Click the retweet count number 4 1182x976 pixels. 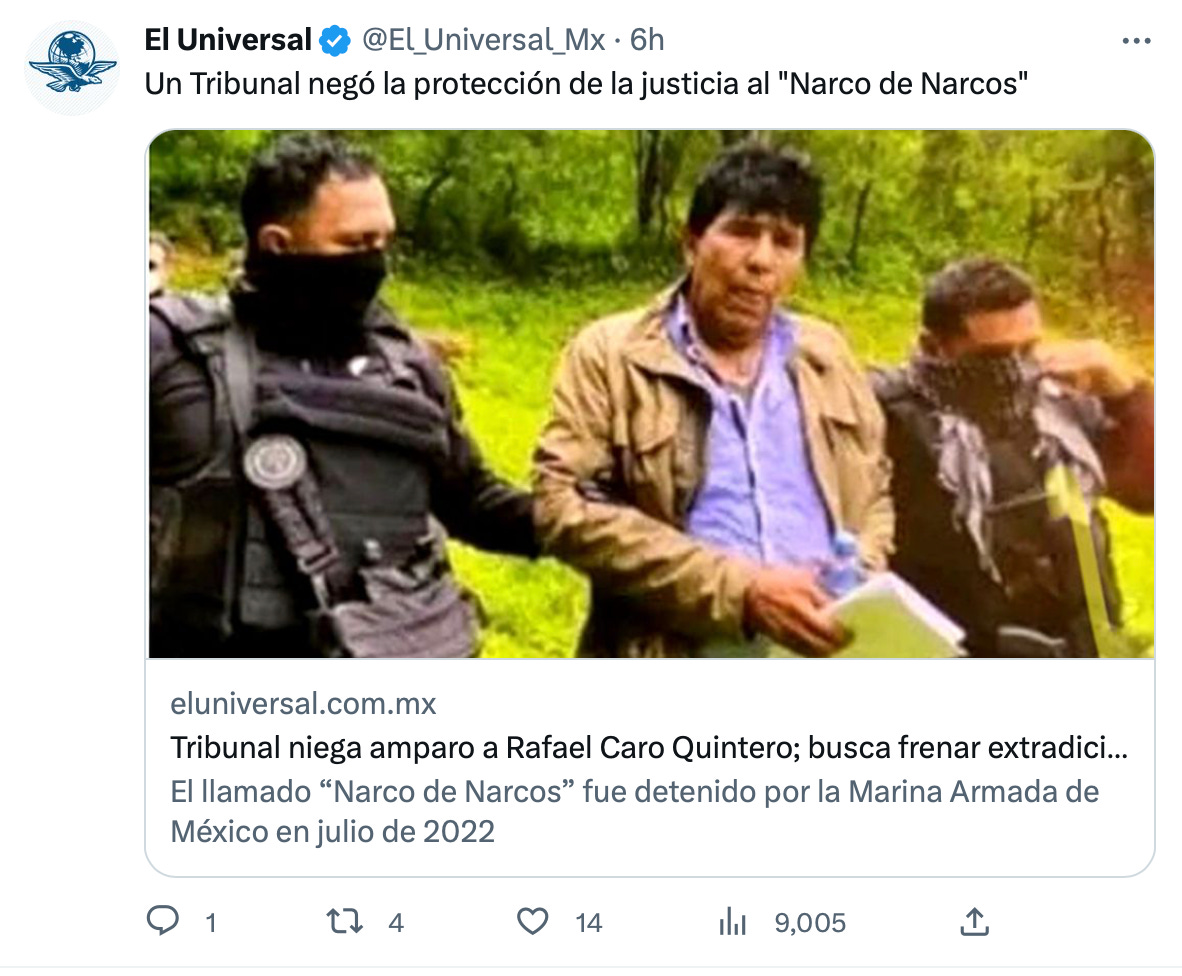[x=396, y=922]
